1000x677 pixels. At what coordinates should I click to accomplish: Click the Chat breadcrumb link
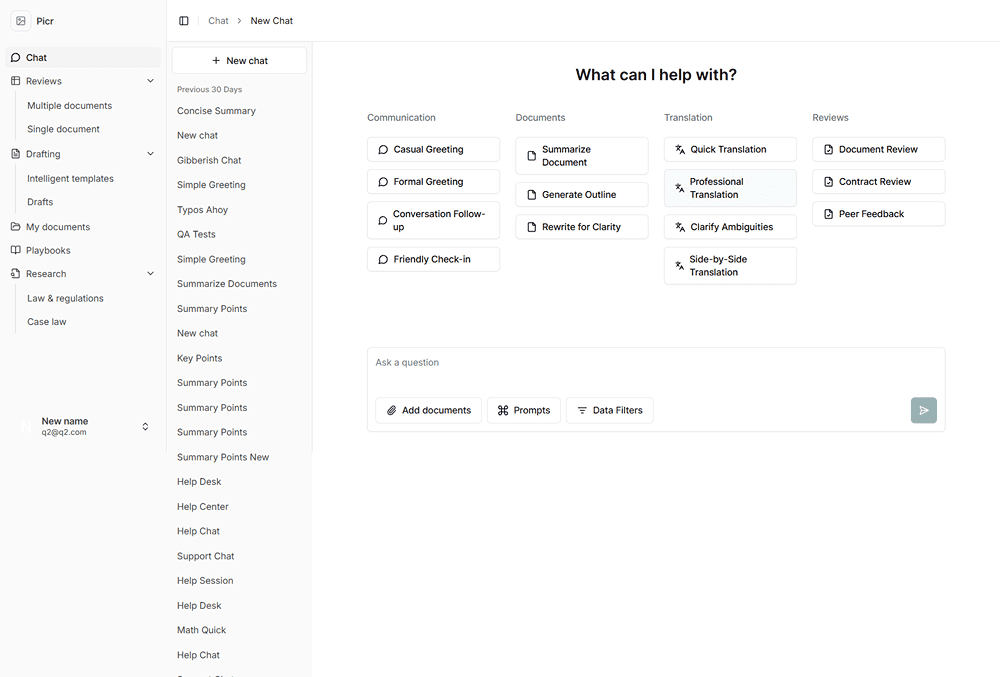point(218,21)
